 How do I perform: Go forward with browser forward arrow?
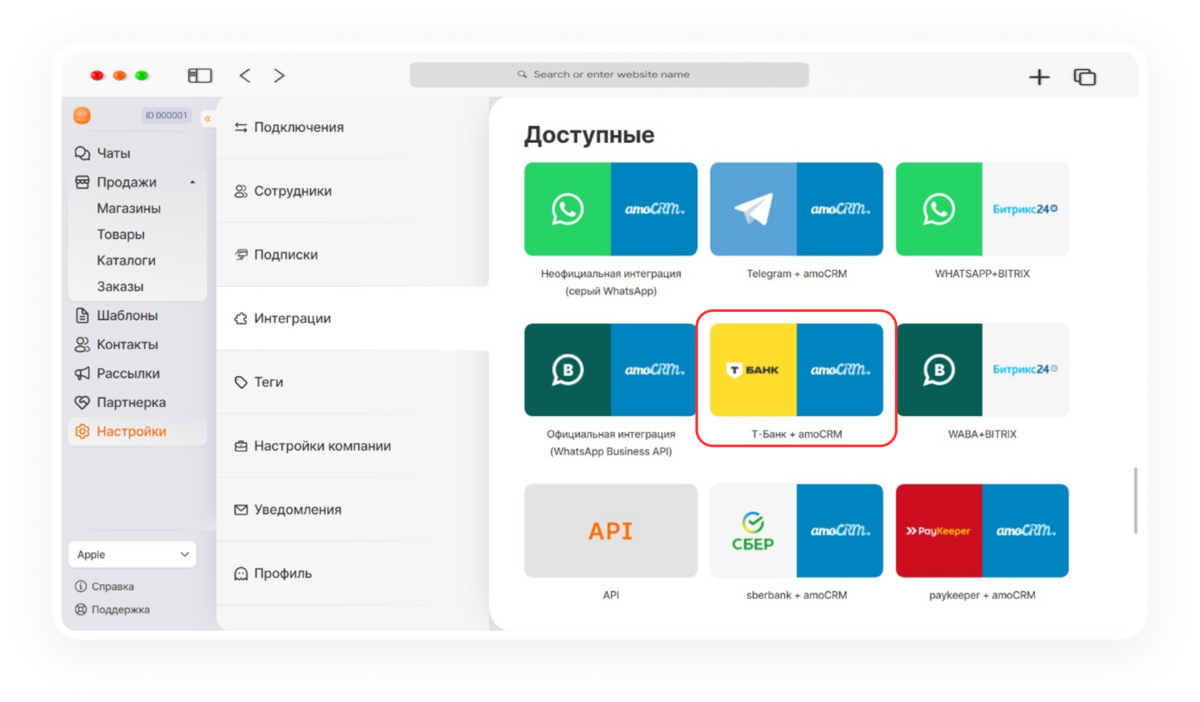pos(279,75)
